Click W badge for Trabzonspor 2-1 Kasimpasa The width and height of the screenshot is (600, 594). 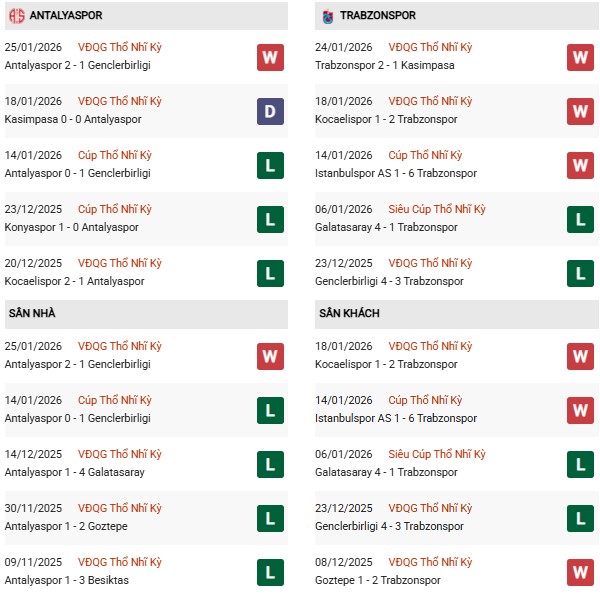click(580, 57)
